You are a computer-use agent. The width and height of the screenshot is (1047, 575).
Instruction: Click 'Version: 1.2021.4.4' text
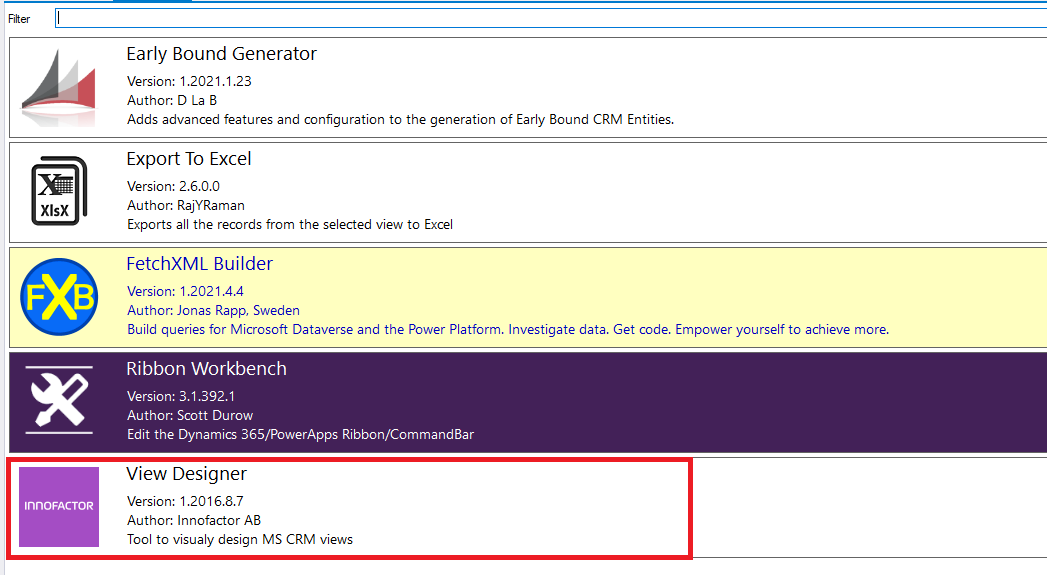(x=185, y=291)
